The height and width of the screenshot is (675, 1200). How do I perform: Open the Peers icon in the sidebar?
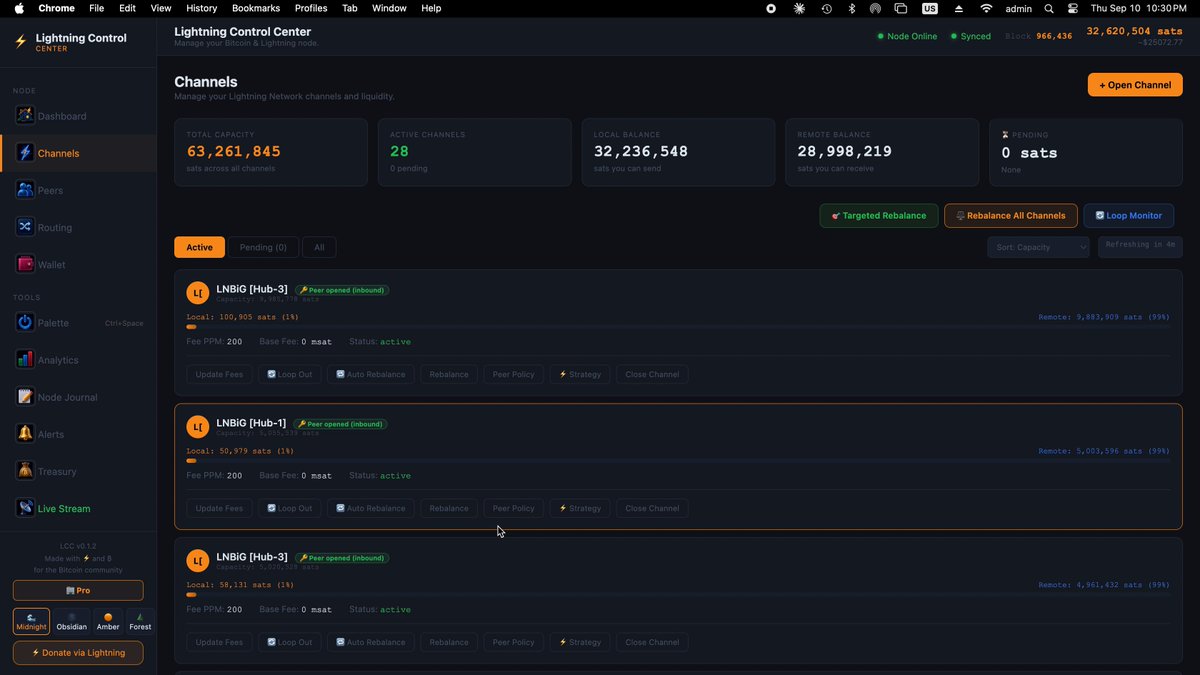pyautogui.click(x=25, y=190)
